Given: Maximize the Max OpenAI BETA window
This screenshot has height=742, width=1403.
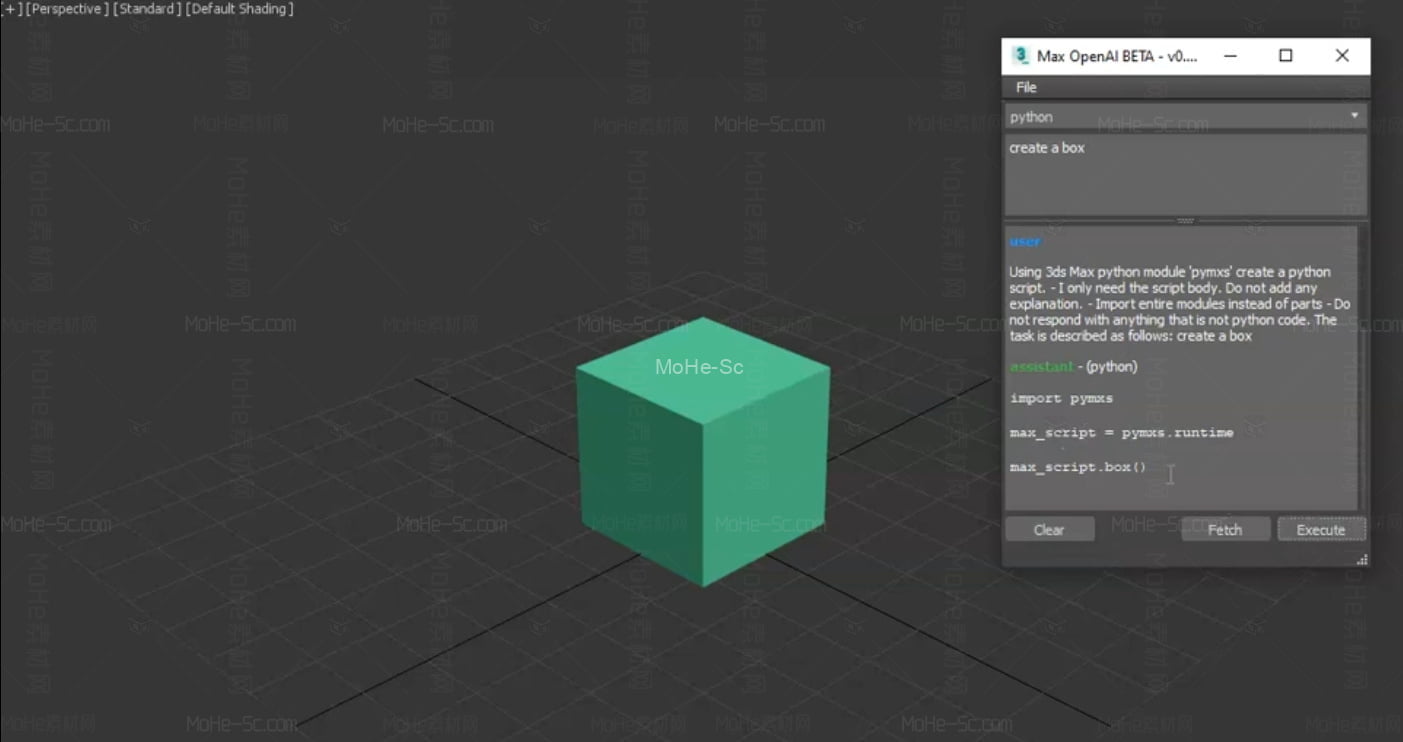Looking at the screenshot, I should 1286,56.
